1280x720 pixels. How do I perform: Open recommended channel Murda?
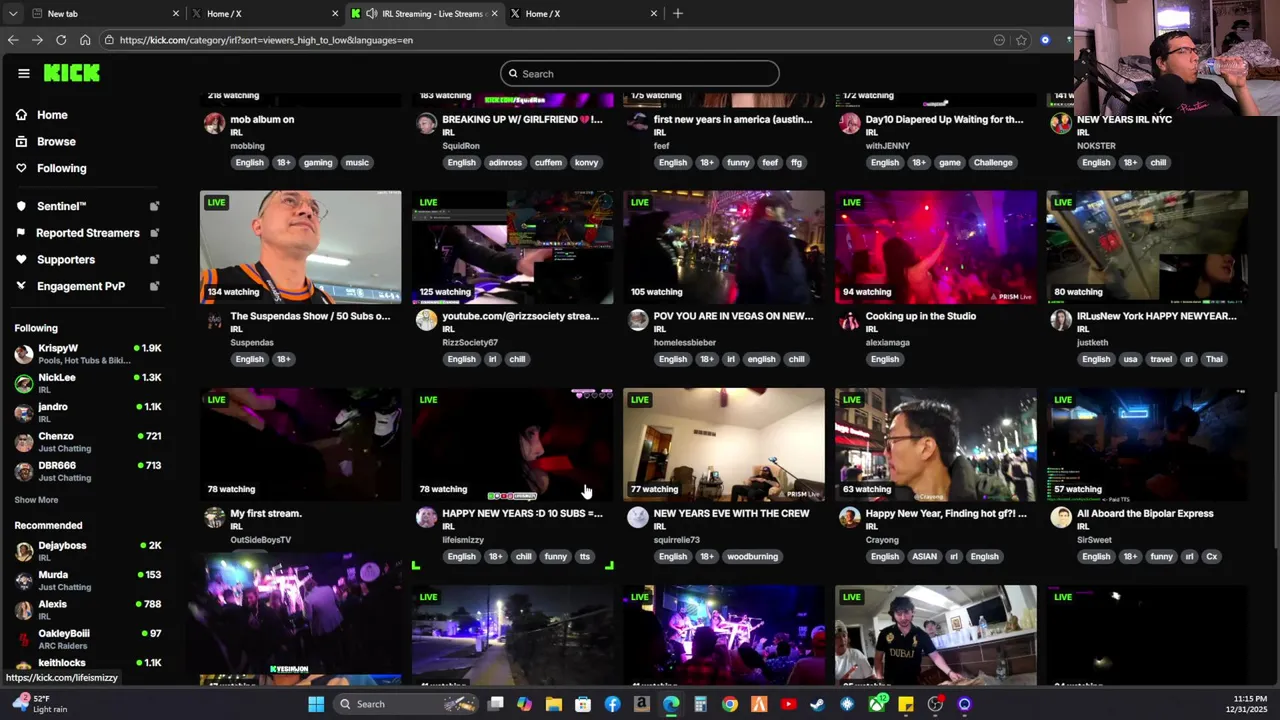pyautogui.click(x=88, y=580)
